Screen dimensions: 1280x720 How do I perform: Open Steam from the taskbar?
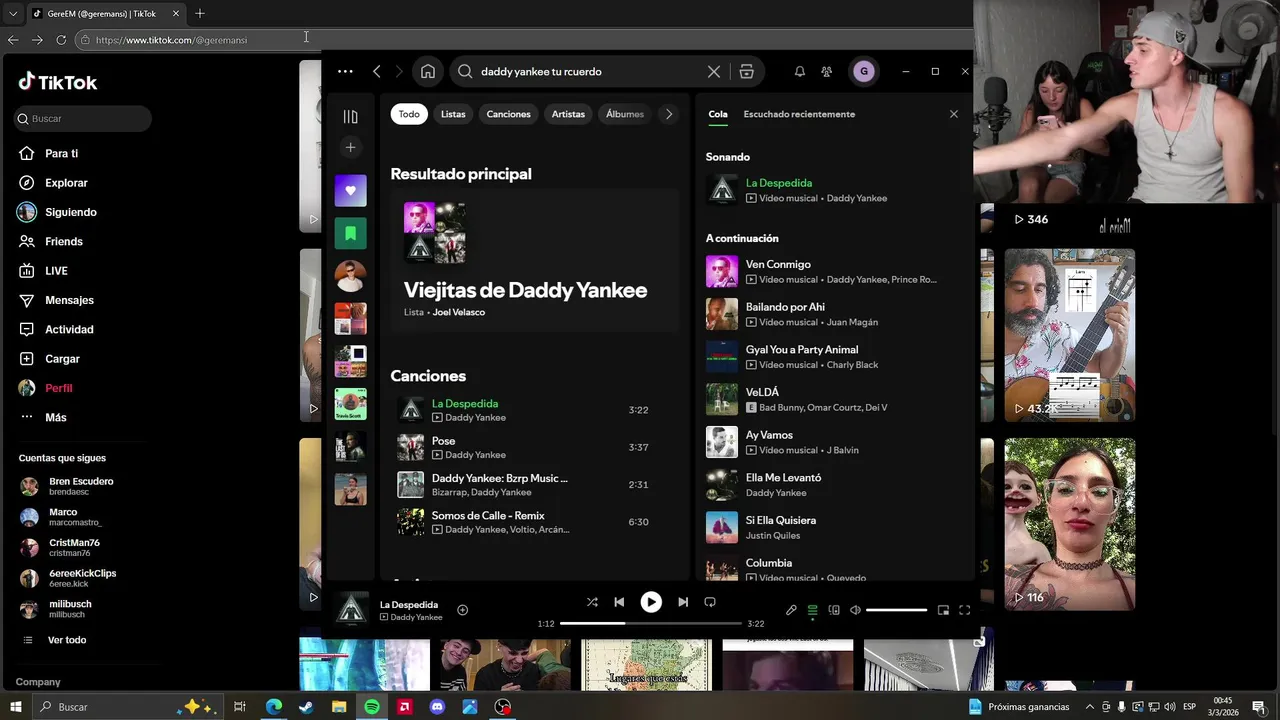306,707
